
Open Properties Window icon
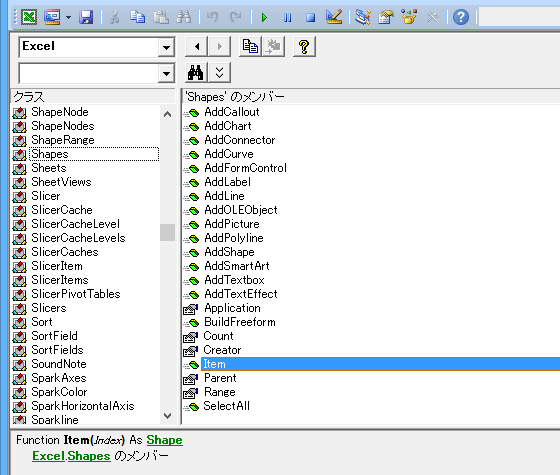386,17
